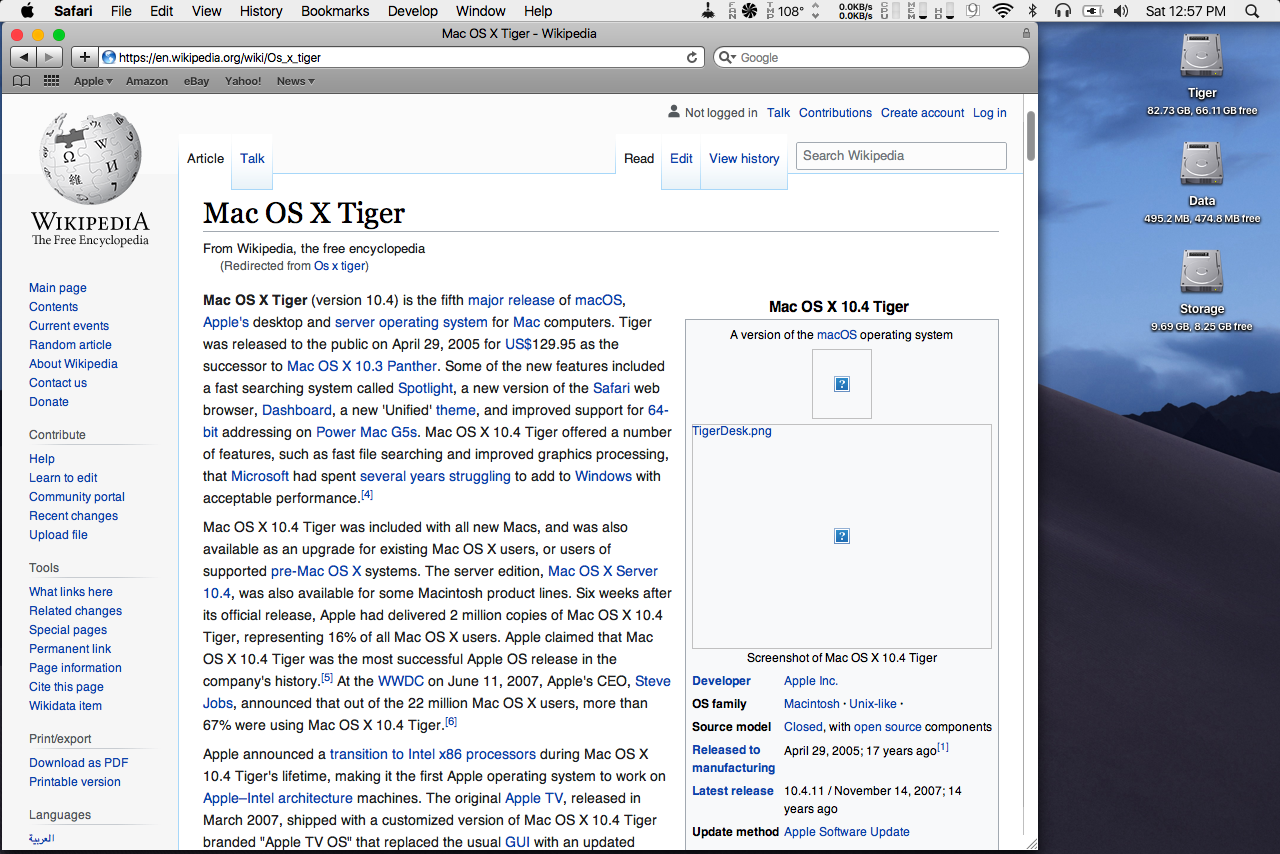Click the eBay bookmark
Viewport: 1280px width, 854px height.
[197, 81]
